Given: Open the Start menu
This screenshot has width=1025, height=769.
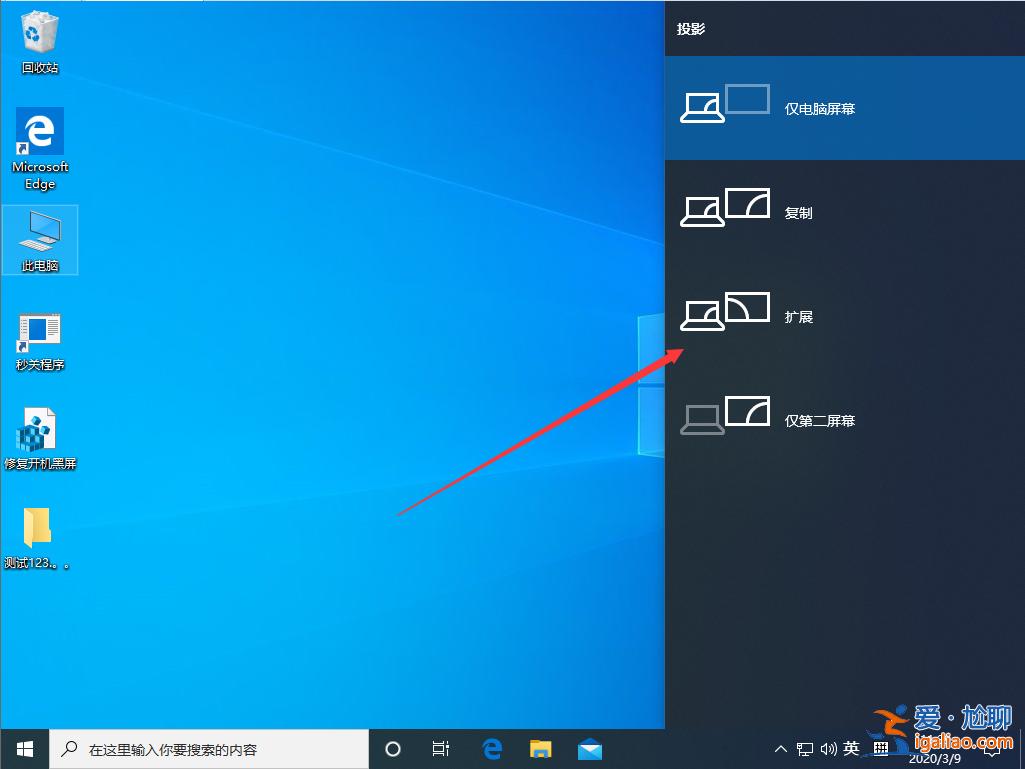Looking at the screenshot, I should [x=23, y=748].
